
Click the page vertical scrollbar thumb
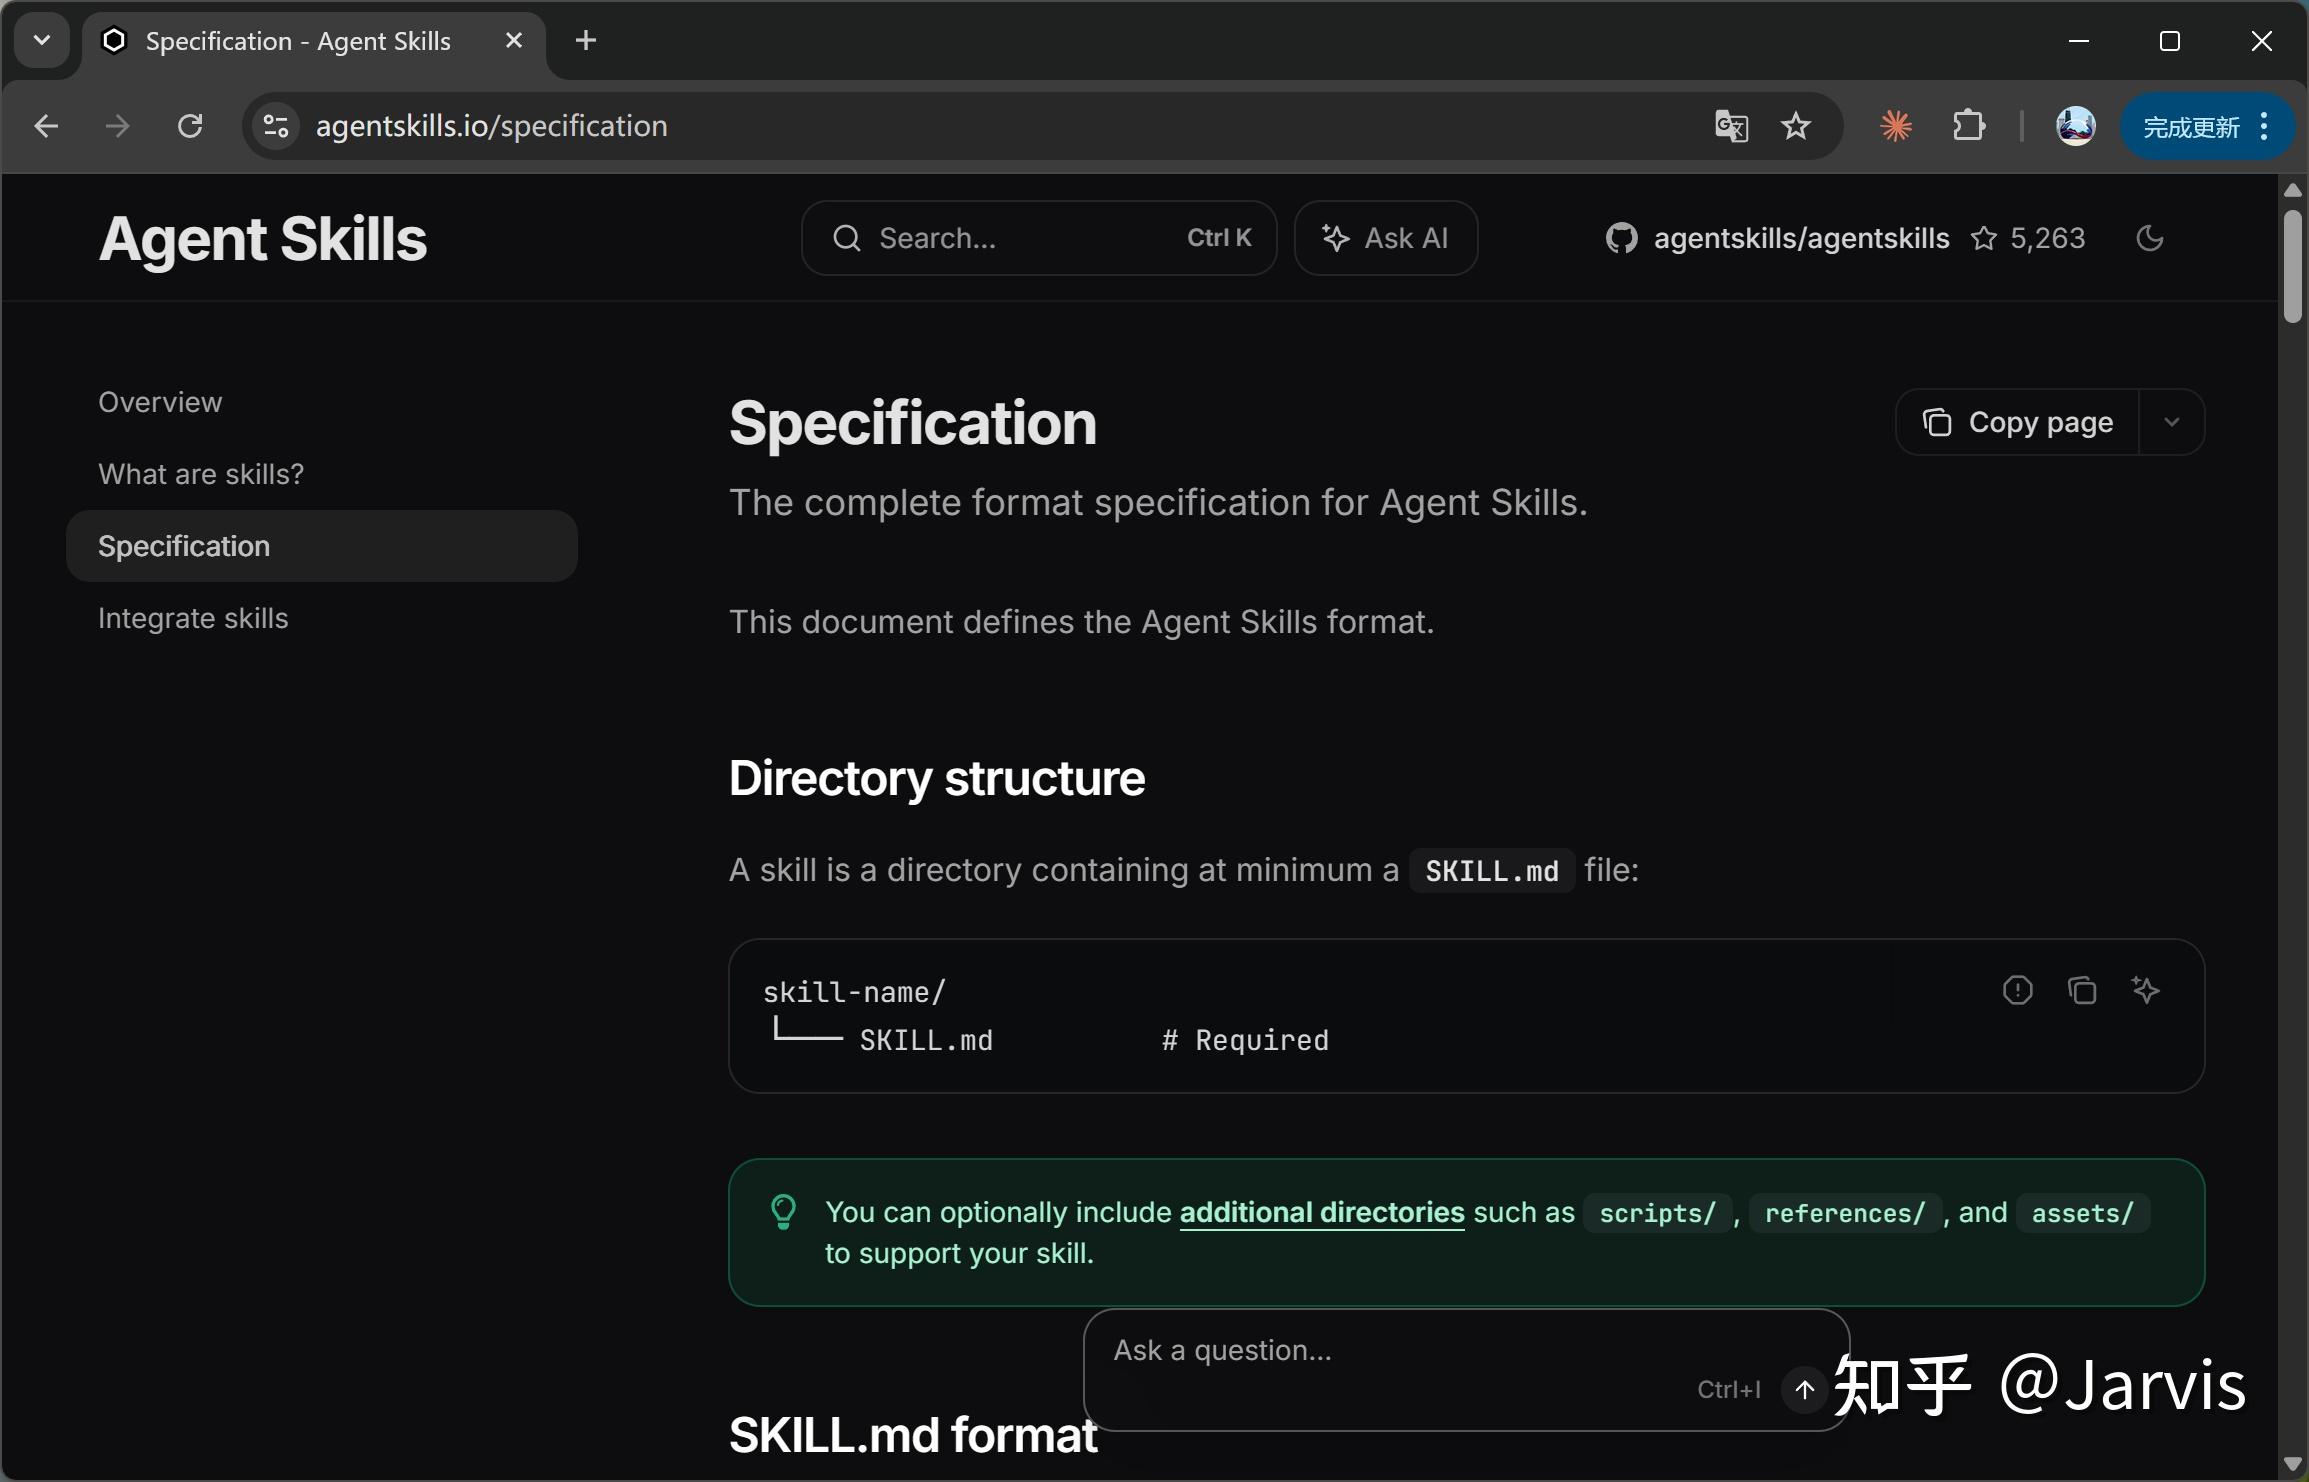2293,266
